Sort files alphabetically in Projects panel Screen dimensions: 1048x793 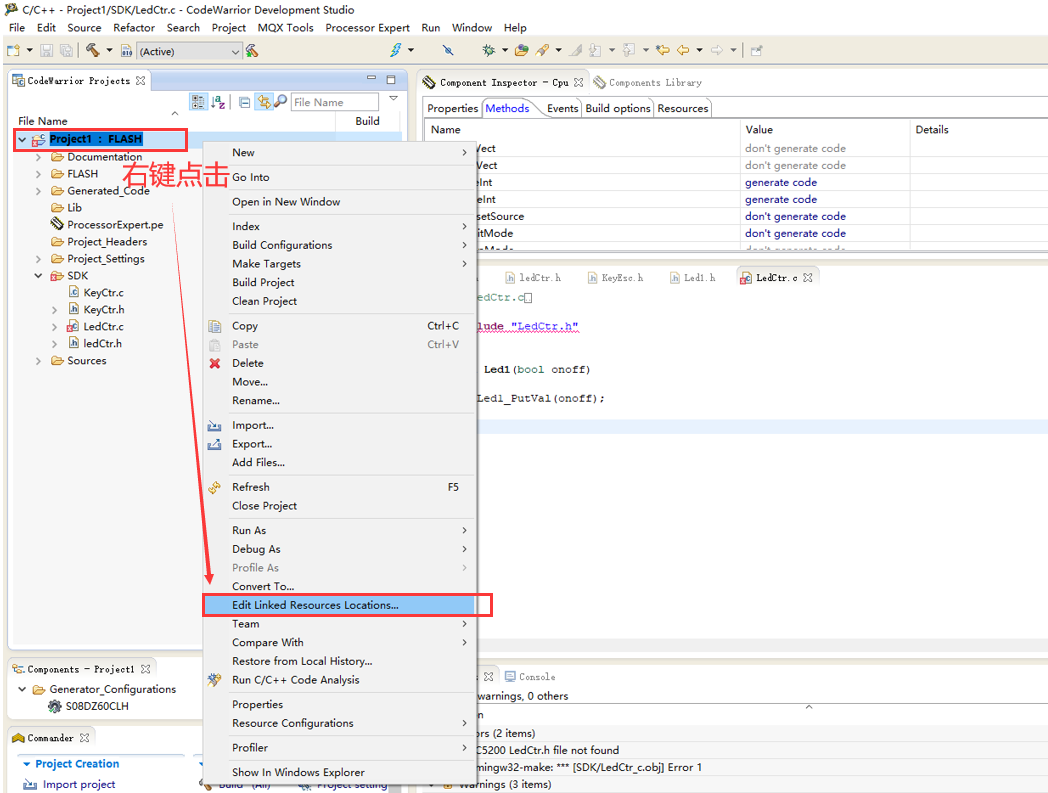coord(218,102)
